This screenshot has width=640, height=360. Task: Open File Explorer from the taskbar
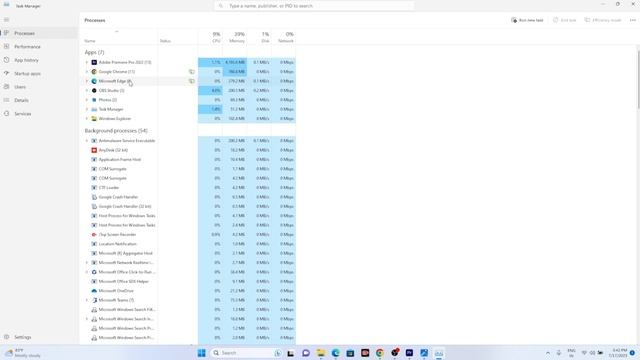321,353
